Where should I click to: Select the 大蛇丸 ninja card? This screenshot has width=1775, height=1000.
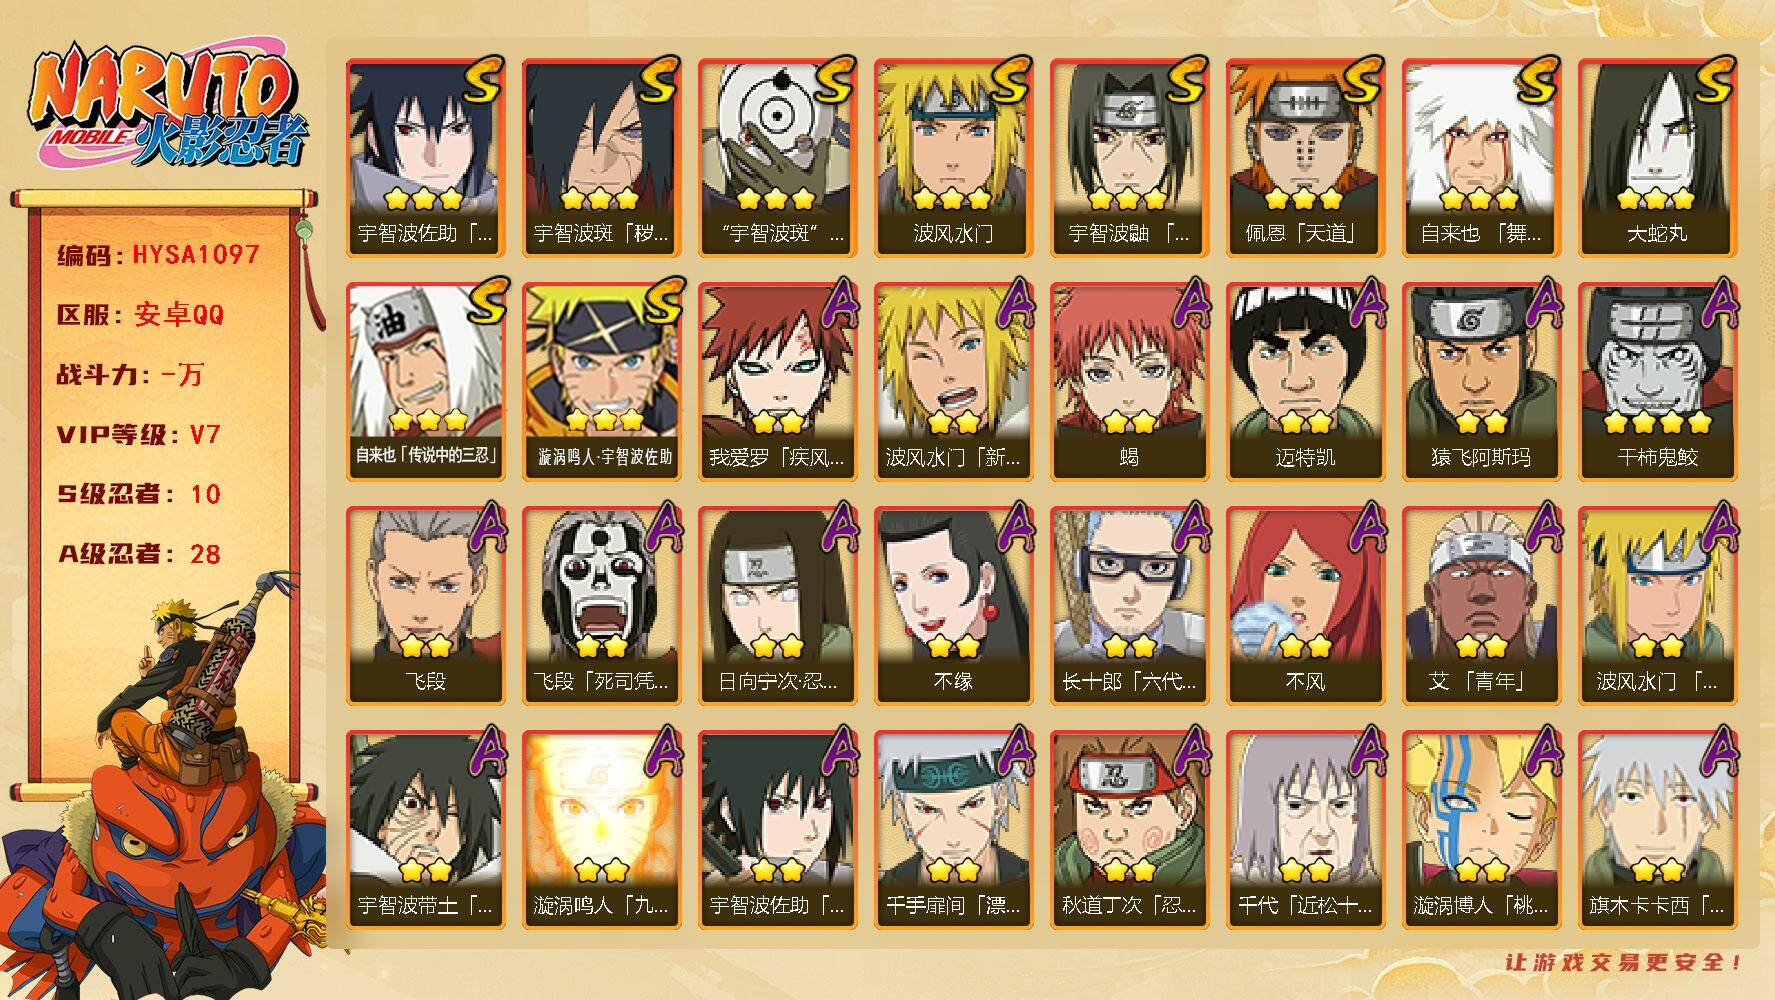pyautogui.click(x=1657, y=158)
